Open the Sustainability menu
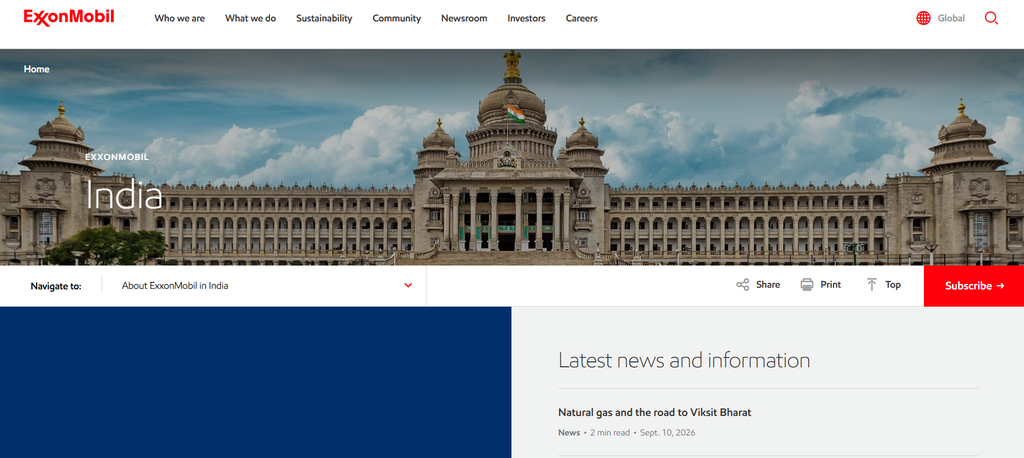This screenshot has height=458, width=1024. coord(324,18)
